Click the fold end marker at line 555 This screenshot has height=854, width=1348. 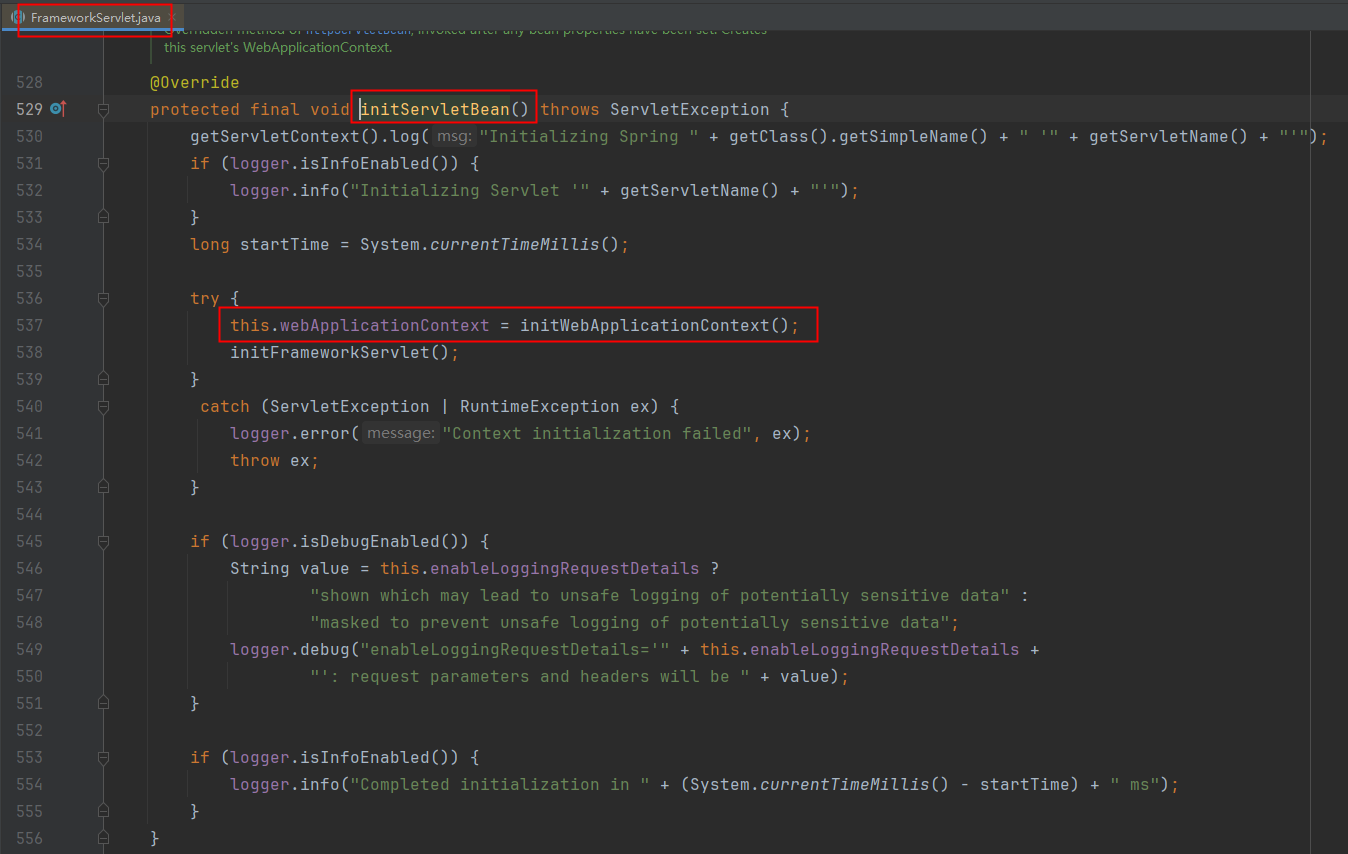pos(103,811)
